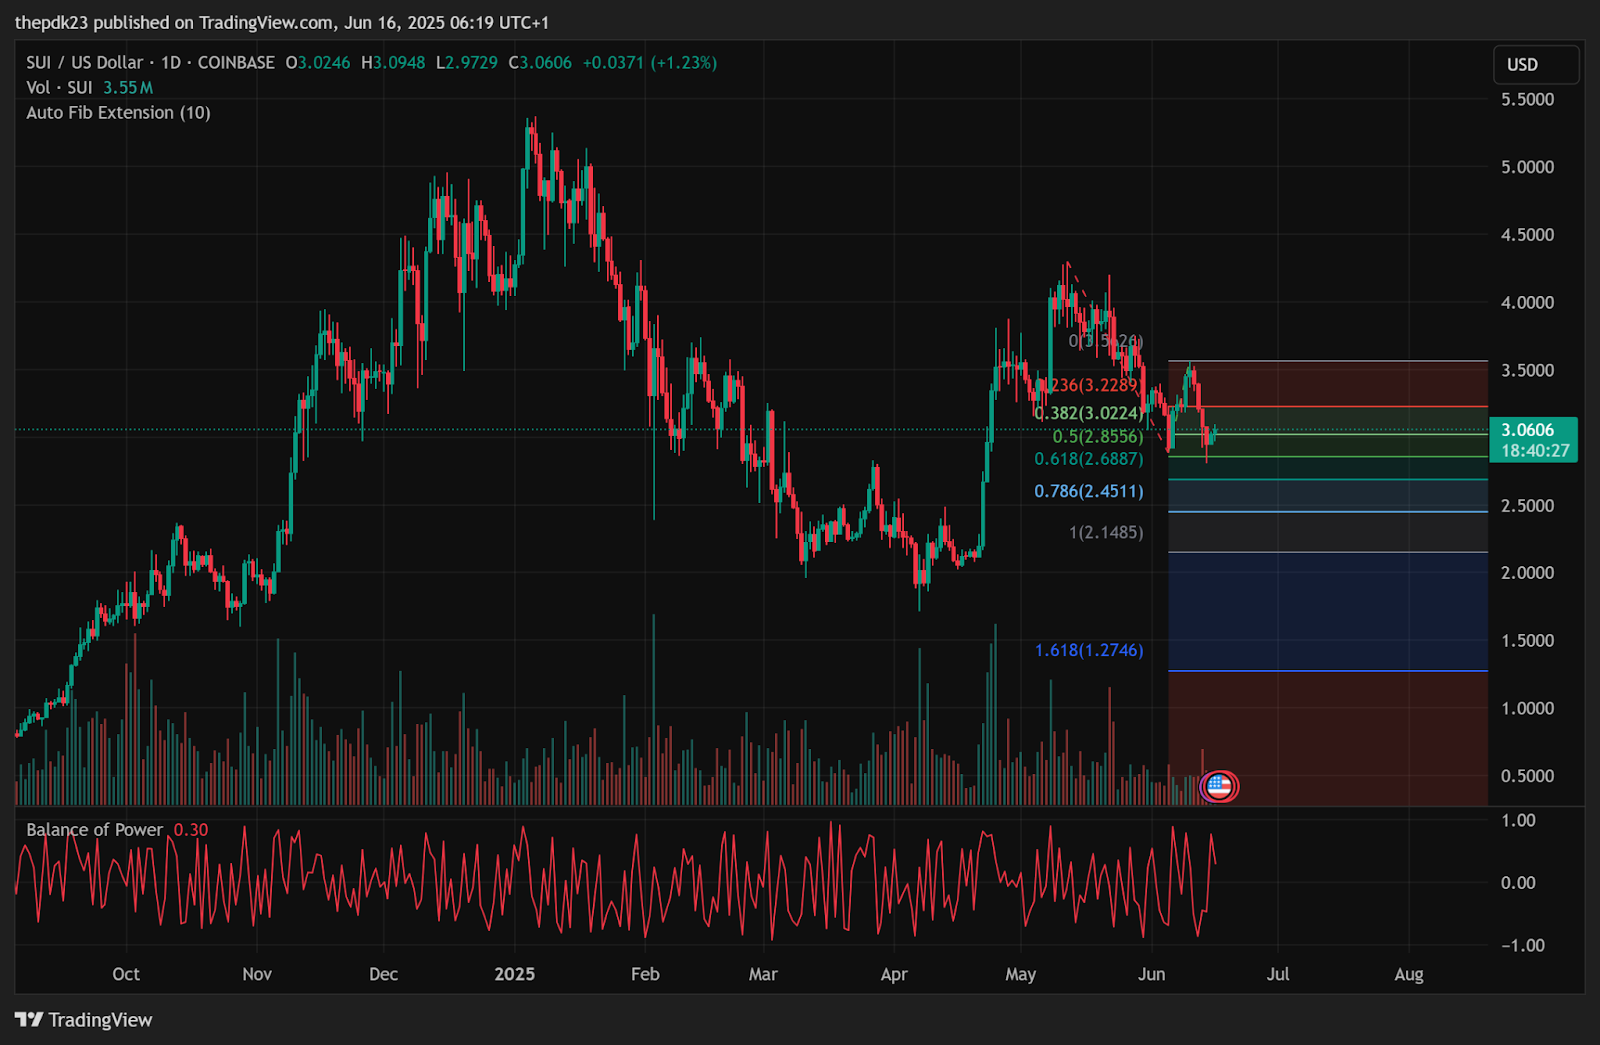Click the 2.0000 price axis label
This screenshot has height=1045, width=1600.
point(1527,573)
